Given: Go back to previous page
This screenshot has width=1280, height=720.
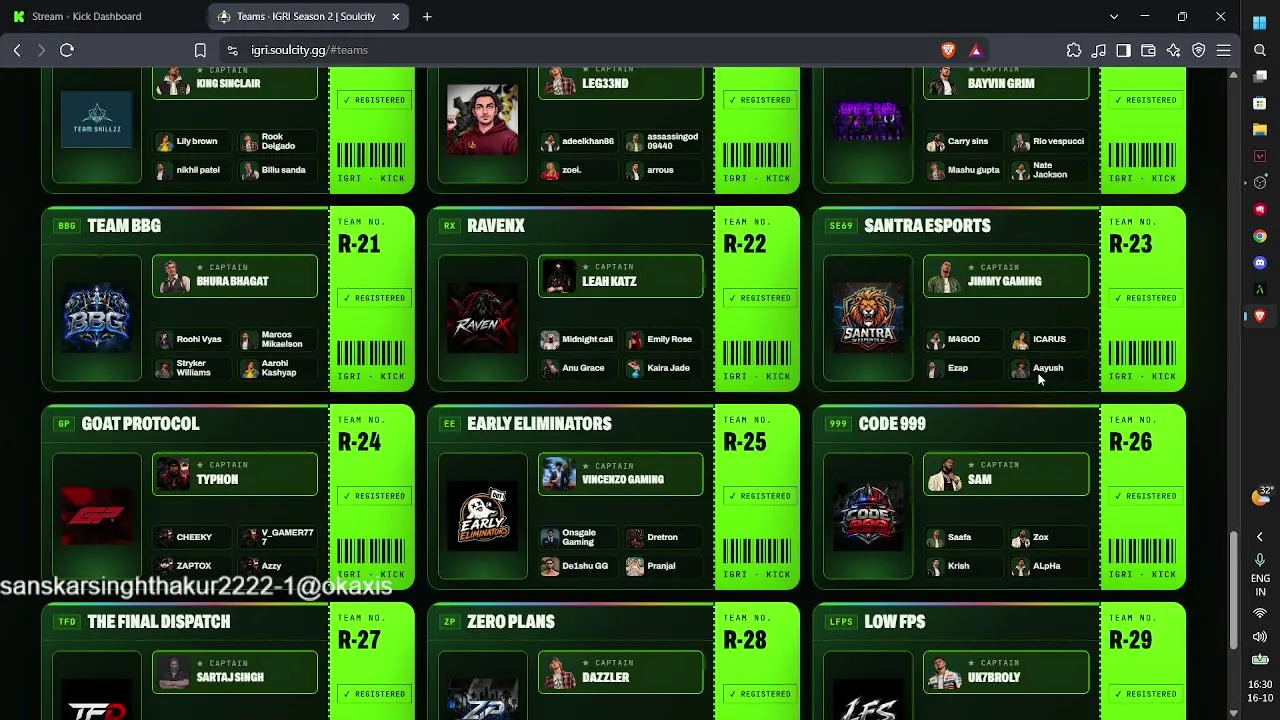Looking at the screenshot, I should tap(17, 50).
